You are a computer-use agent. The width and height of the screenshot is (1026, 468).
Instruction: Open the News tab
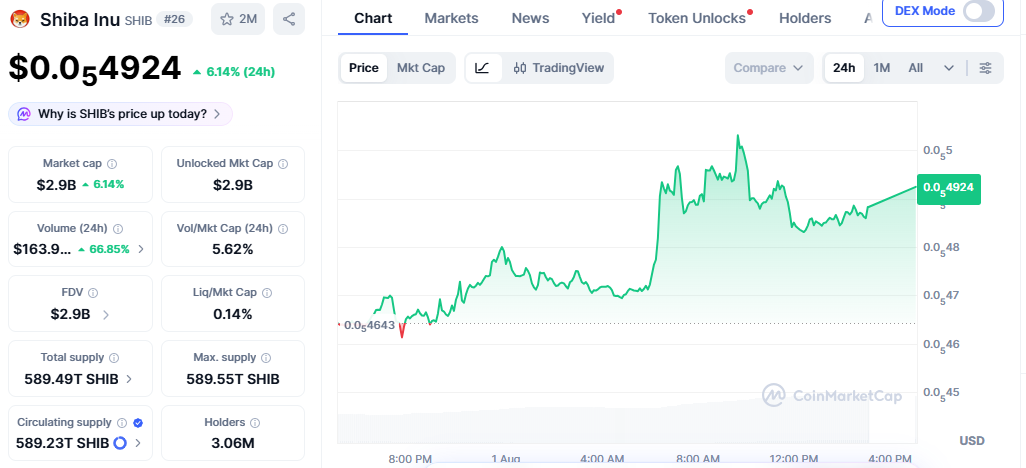(530, 18)
